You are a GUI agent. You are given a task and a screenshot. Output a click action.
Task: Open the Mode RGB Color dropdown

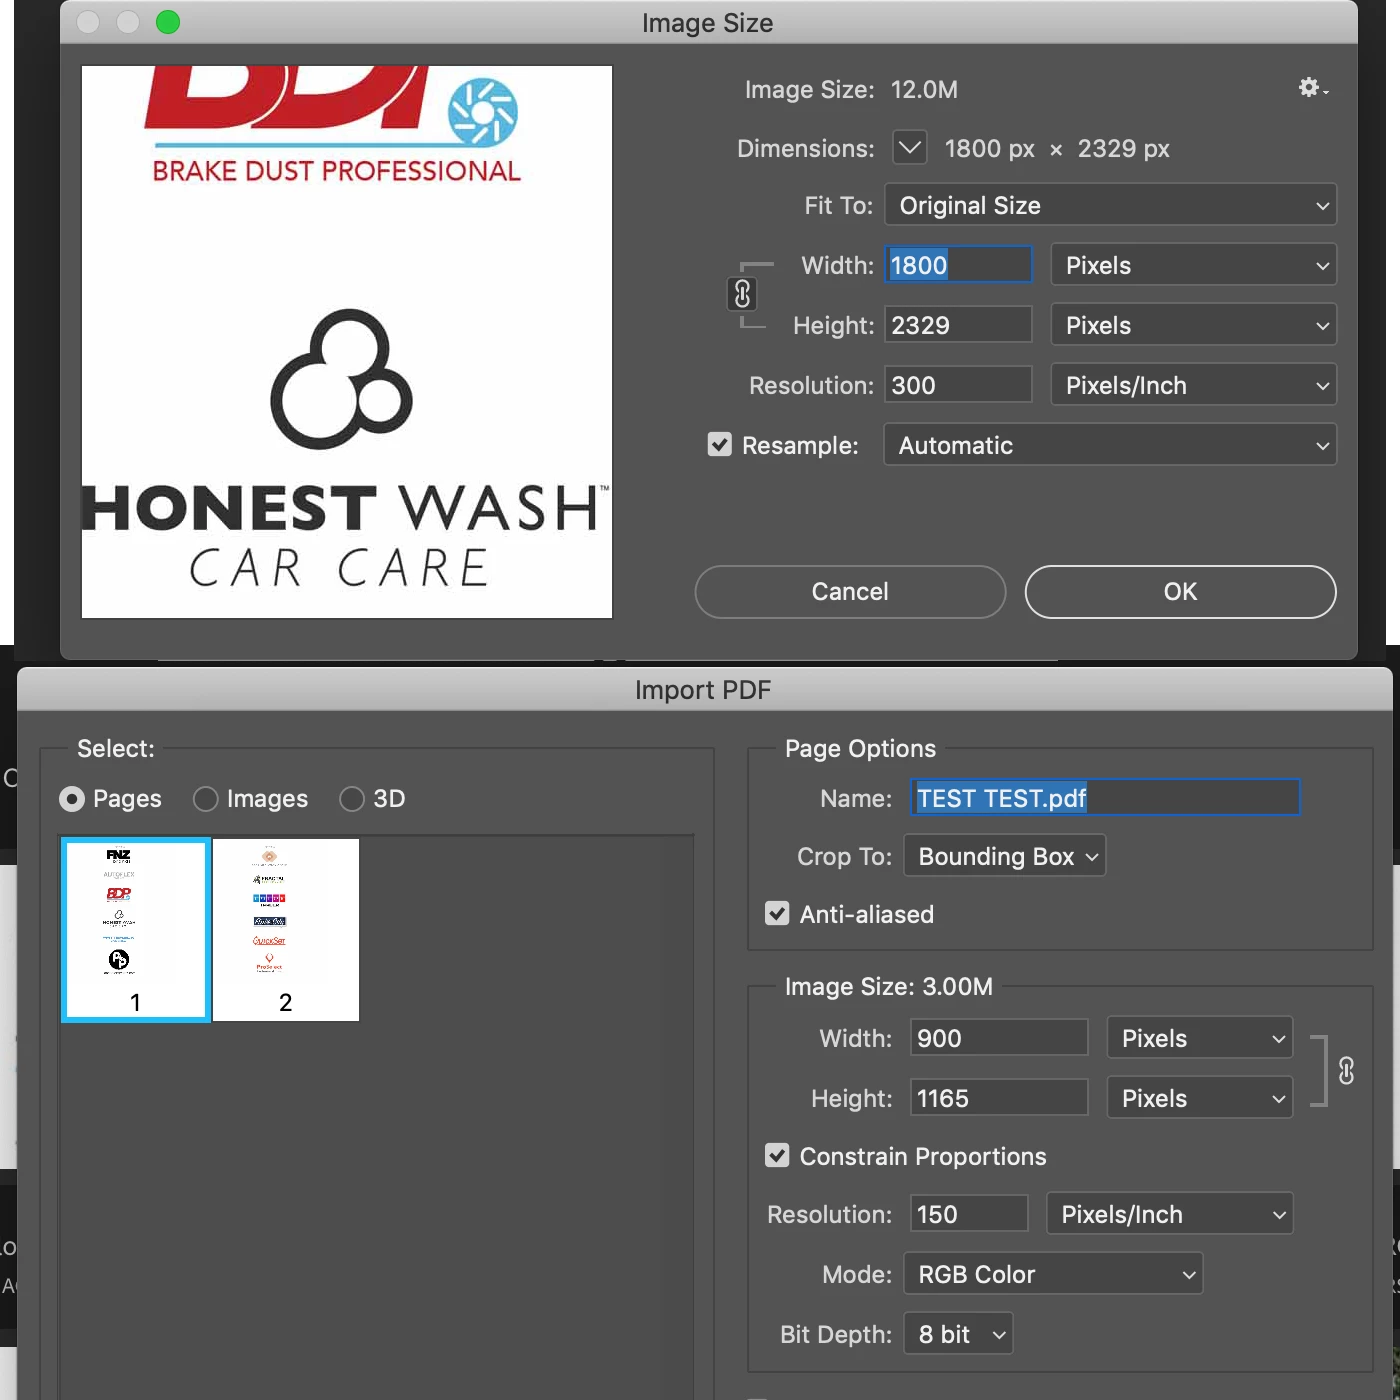coord(1053,1274)
